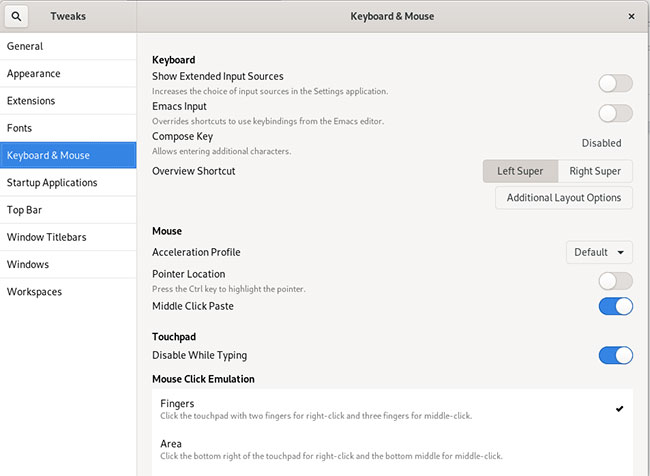Close the Tweaks window
Screen dimensions: 650x476
(x=631, y=16)
